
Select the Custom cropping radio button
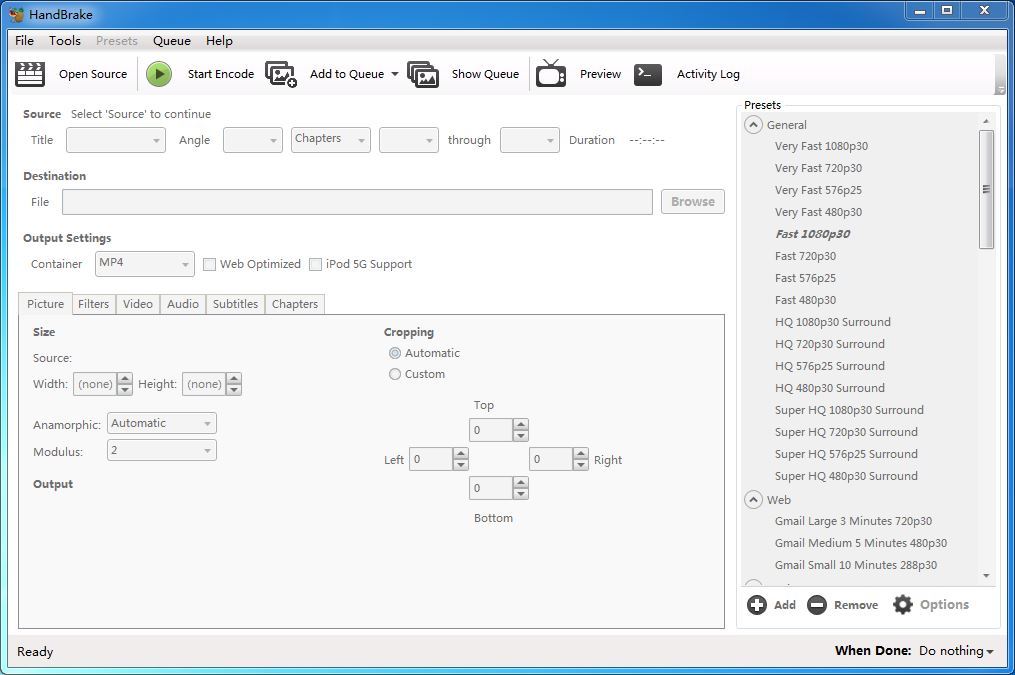coord(395,374)
